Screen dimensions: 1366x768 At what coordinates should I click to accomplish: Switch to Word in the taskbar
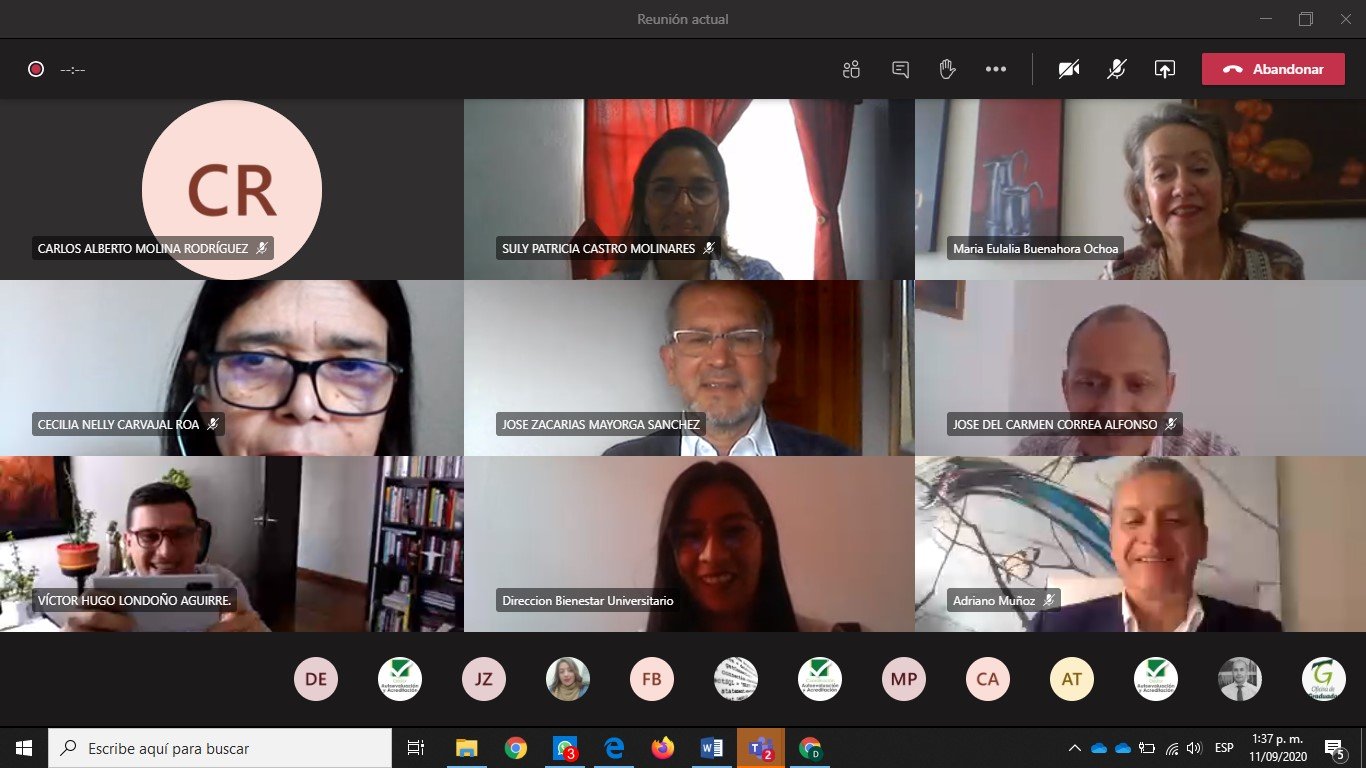click(711, 748)
